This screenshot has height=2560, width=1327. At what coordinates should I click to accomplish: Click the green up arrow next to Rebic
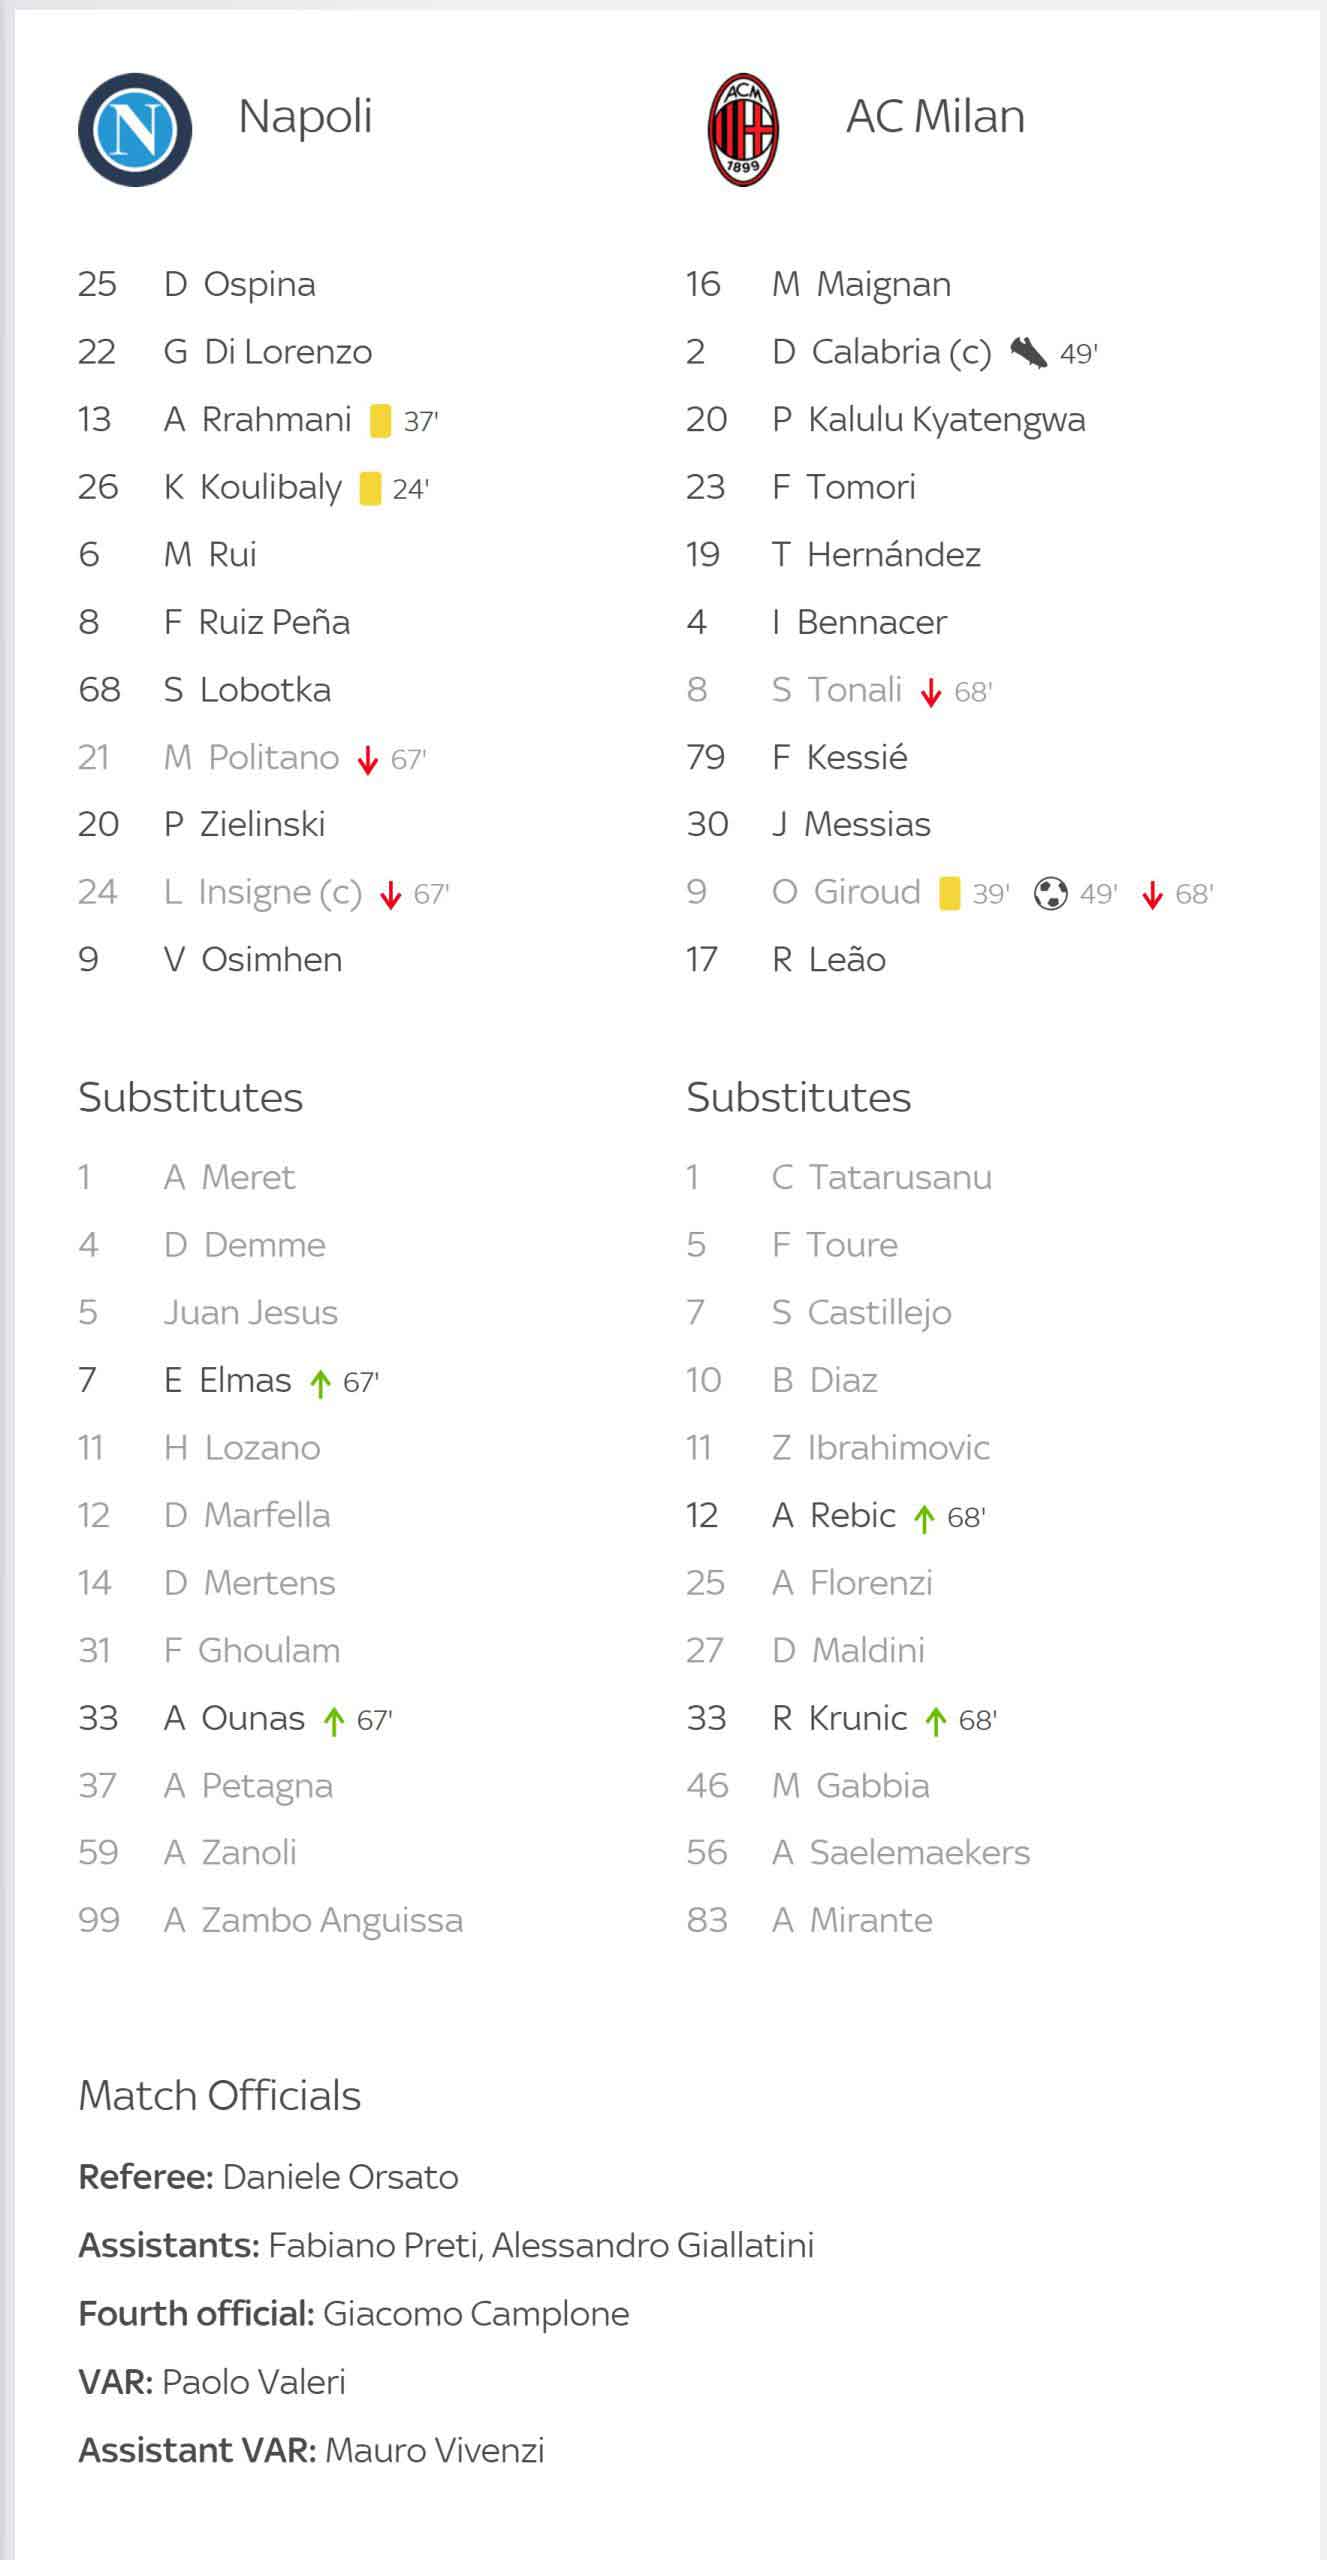924,1518
